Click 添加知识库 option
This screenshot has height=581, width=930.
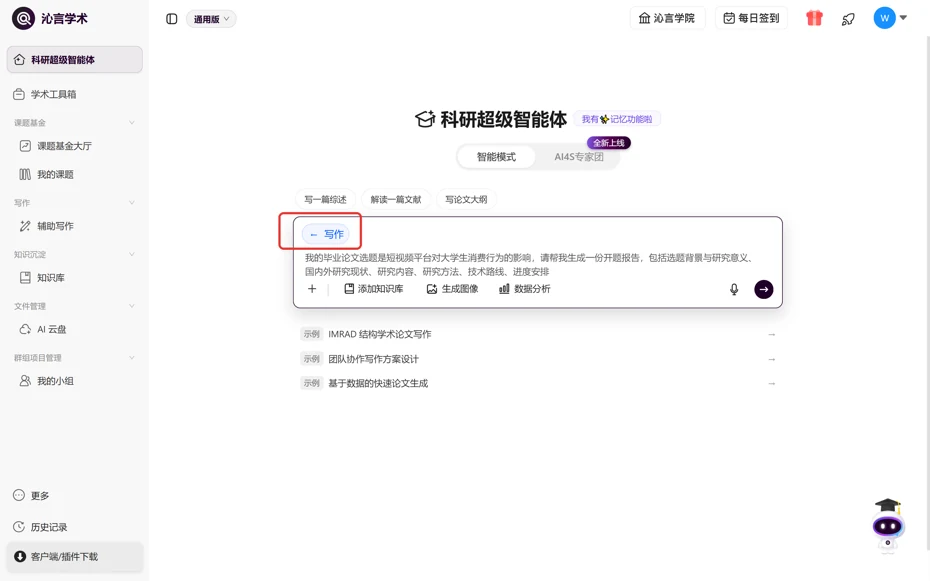click(374, 289)
